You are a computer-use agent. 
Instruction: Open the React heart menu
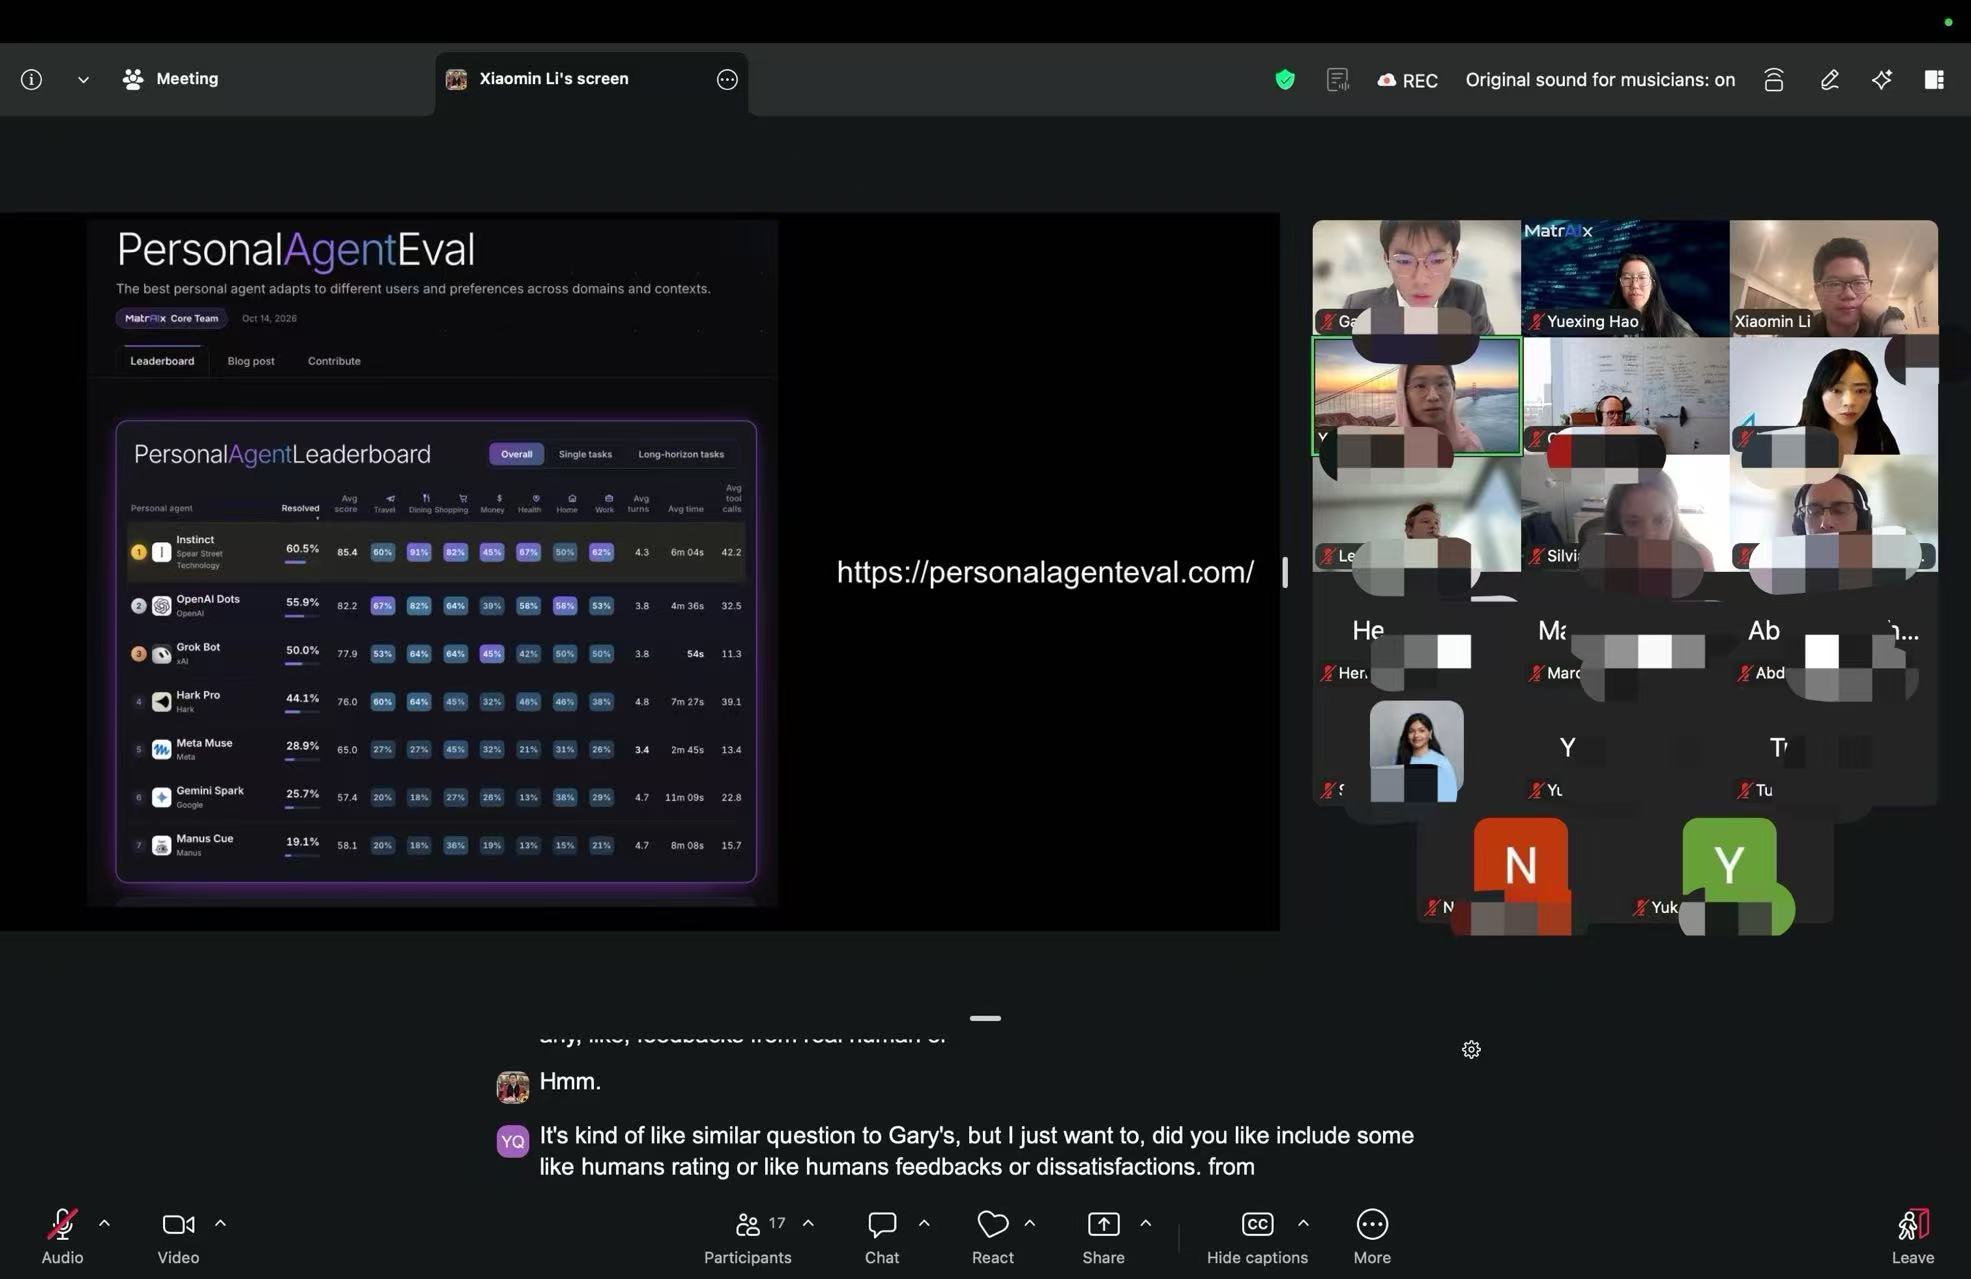pos(993,1236)
